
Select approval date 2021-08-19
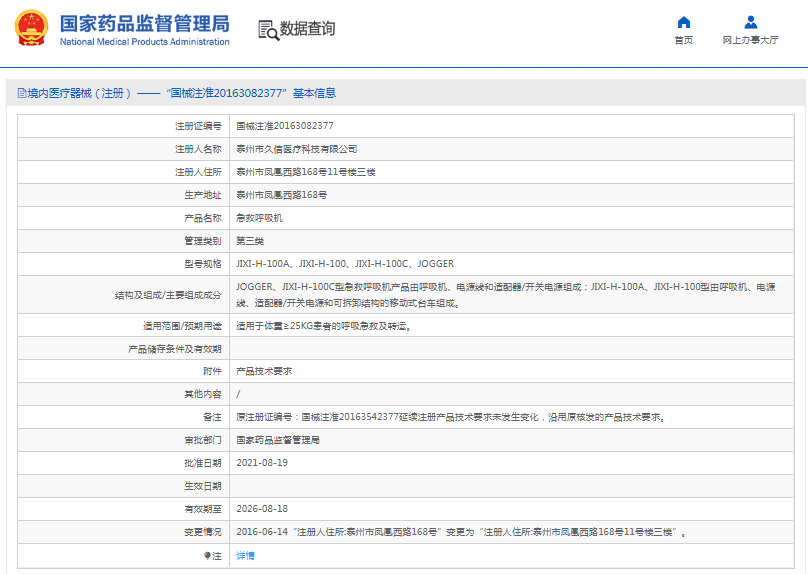tap(262, 463)
